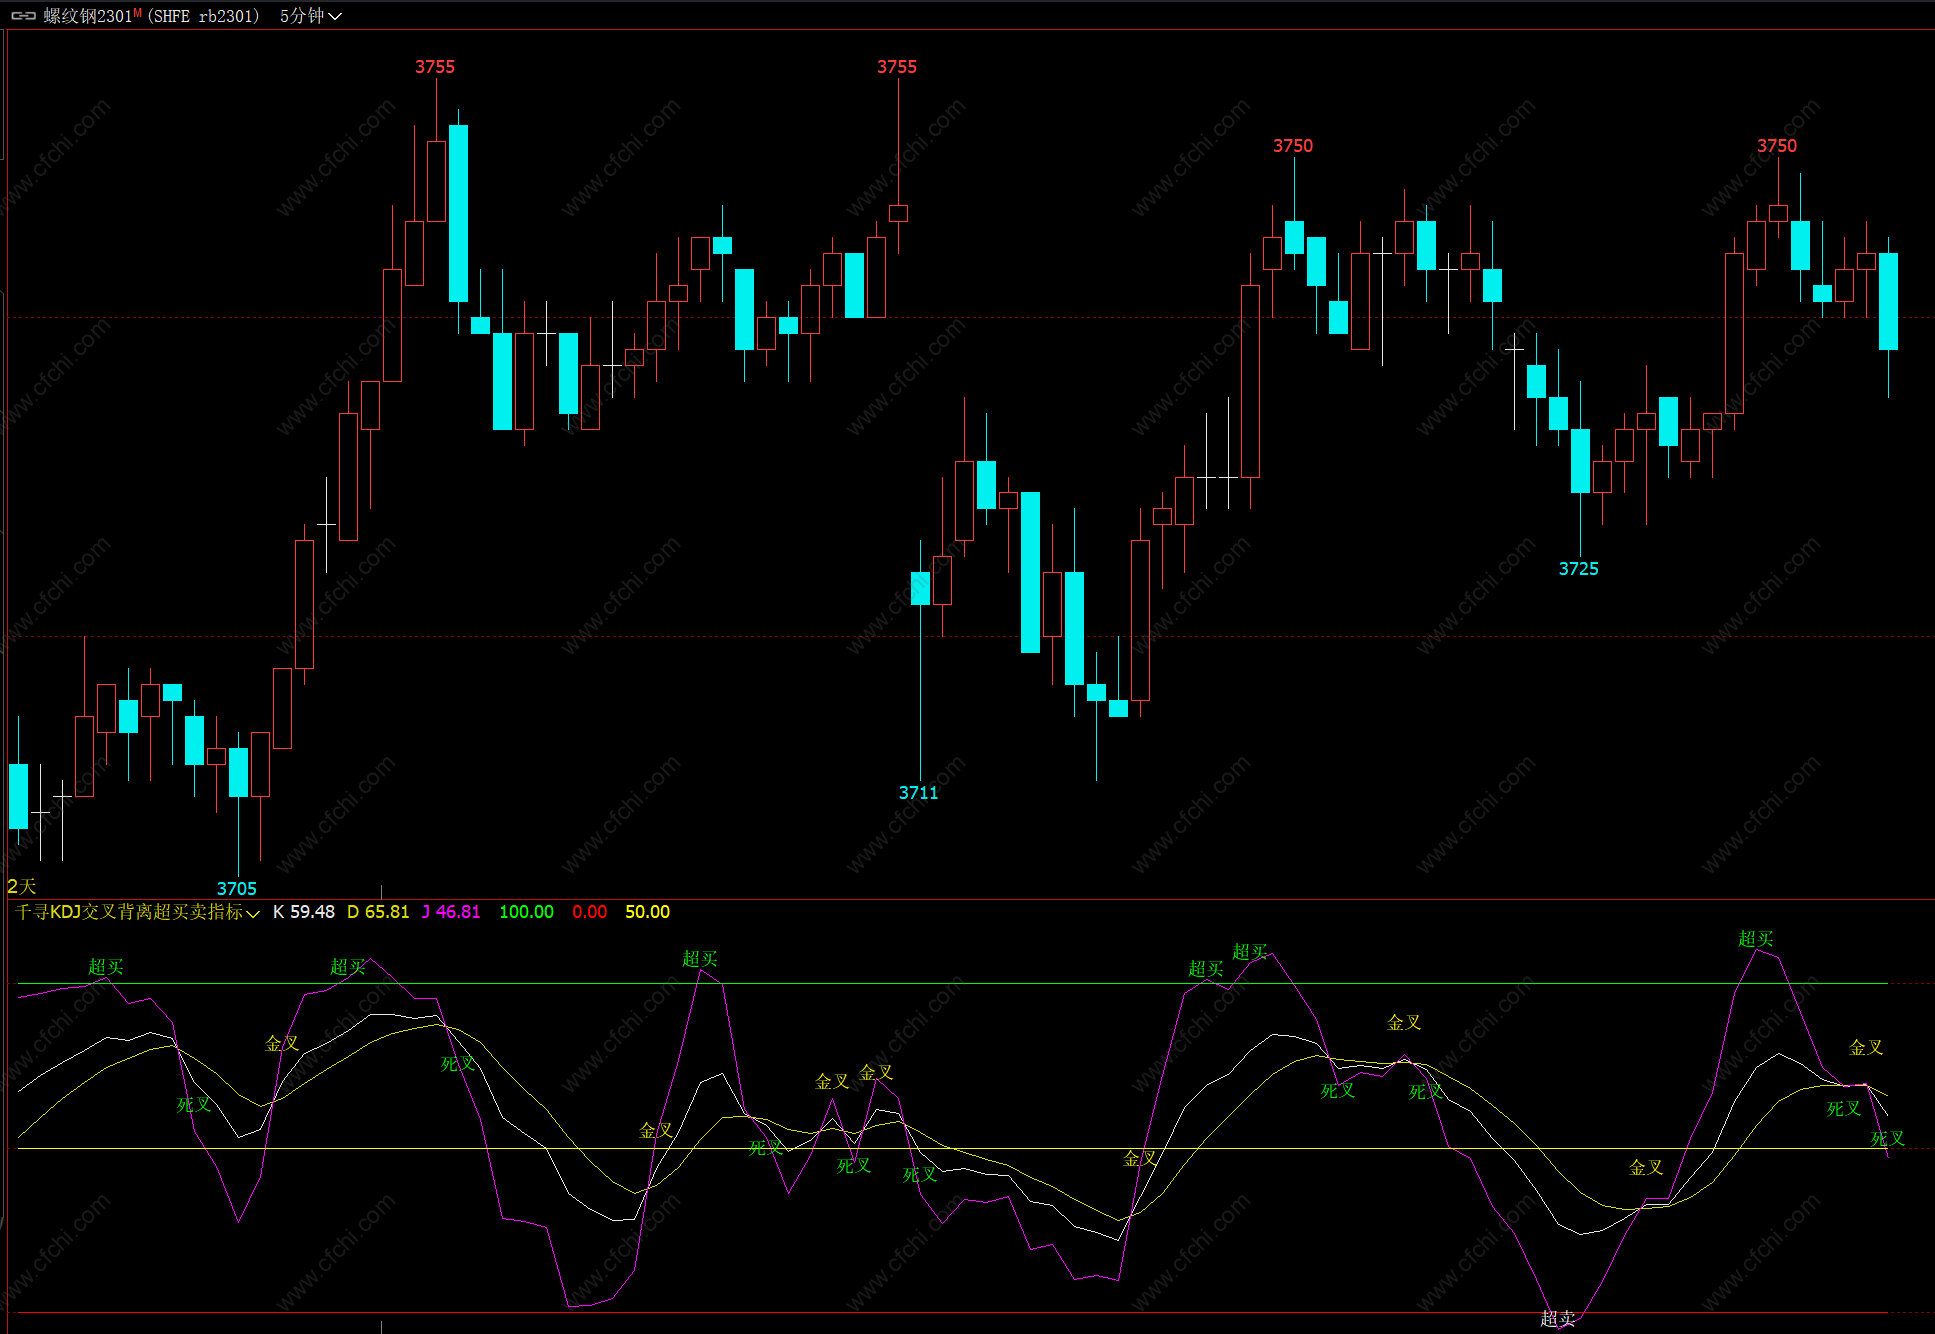1935x1334 pixels.
Task: Select the red 0.00 level value
Action: (589, 912)
